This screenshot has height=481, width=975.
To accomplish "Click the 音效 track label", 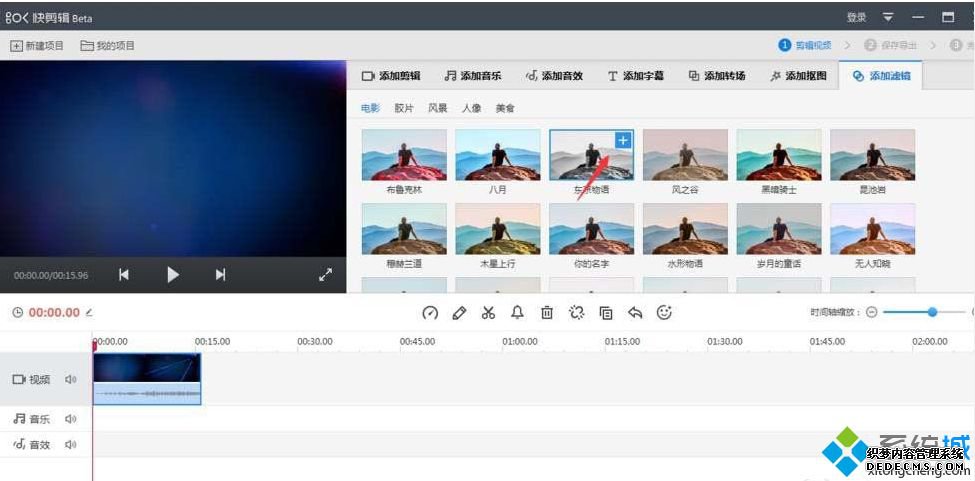I will (x=40, y=444).
